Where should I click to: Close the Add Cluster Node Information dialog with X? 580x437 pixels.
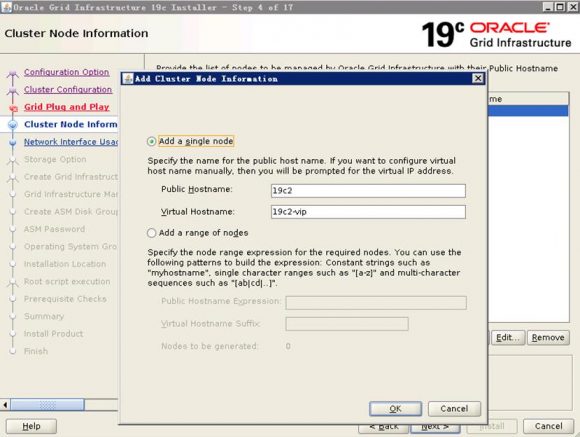click(478, 78)
